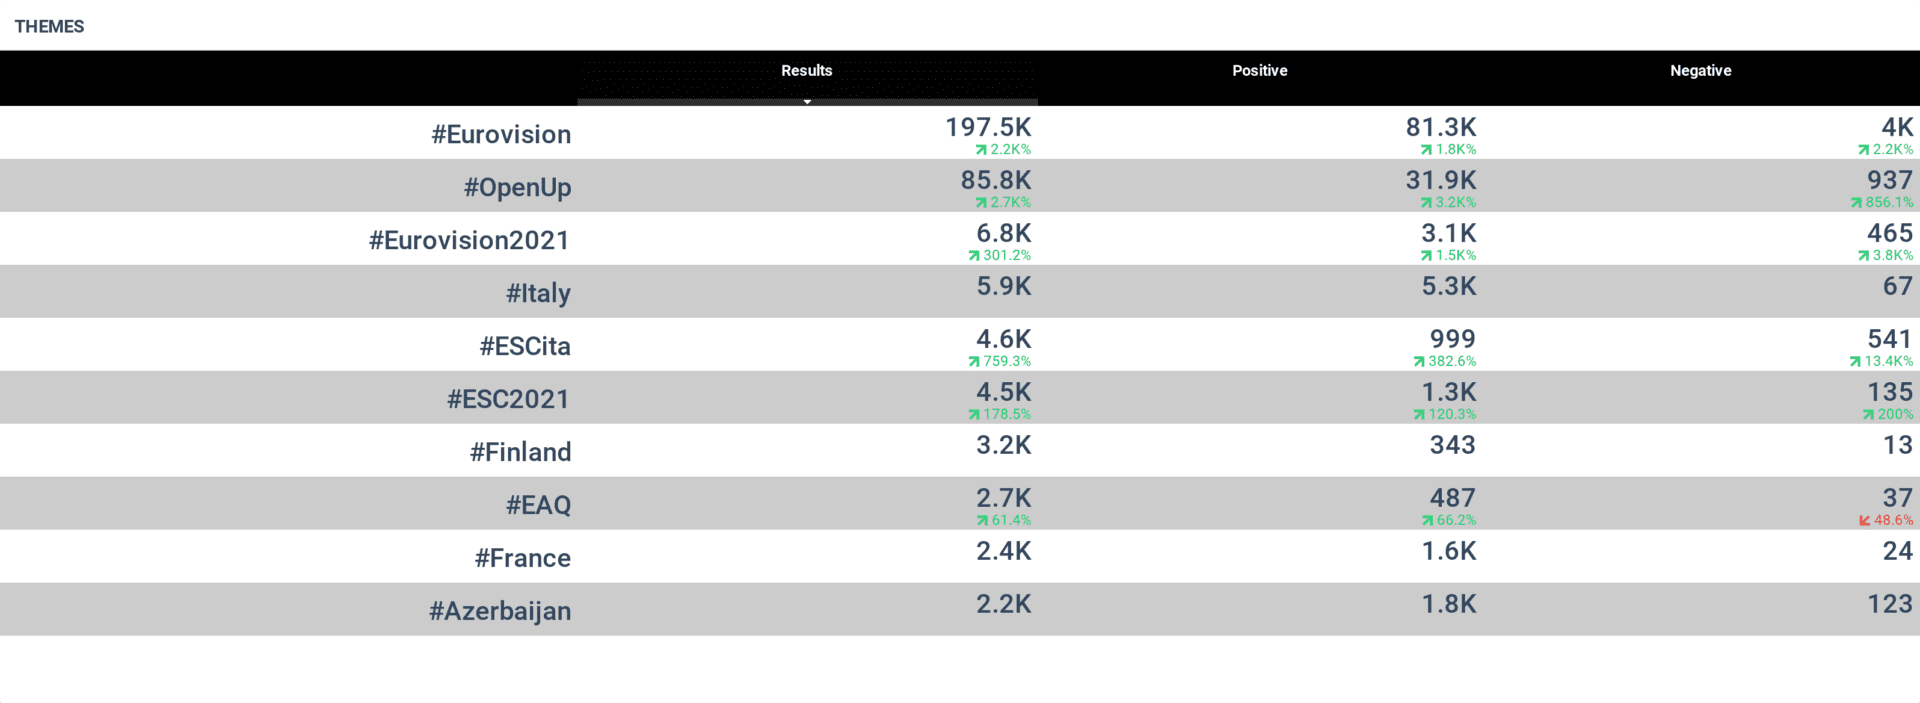Open the #ESCita theme
1920x703 pixels.
pyautogui.click(x=525, y=346)
